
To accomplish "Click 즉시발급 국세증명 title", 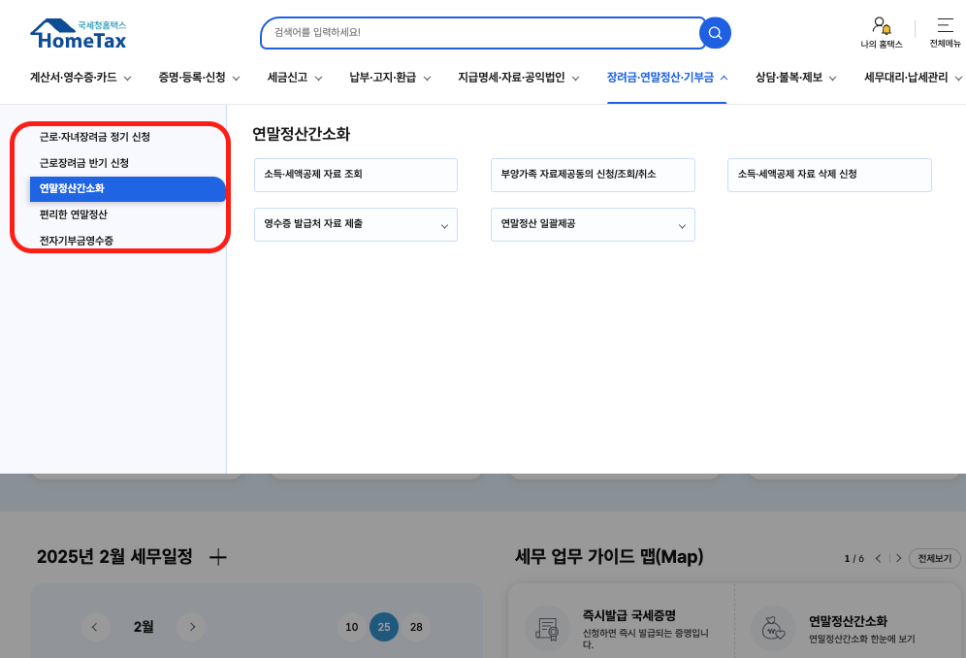I will (629, 615).
